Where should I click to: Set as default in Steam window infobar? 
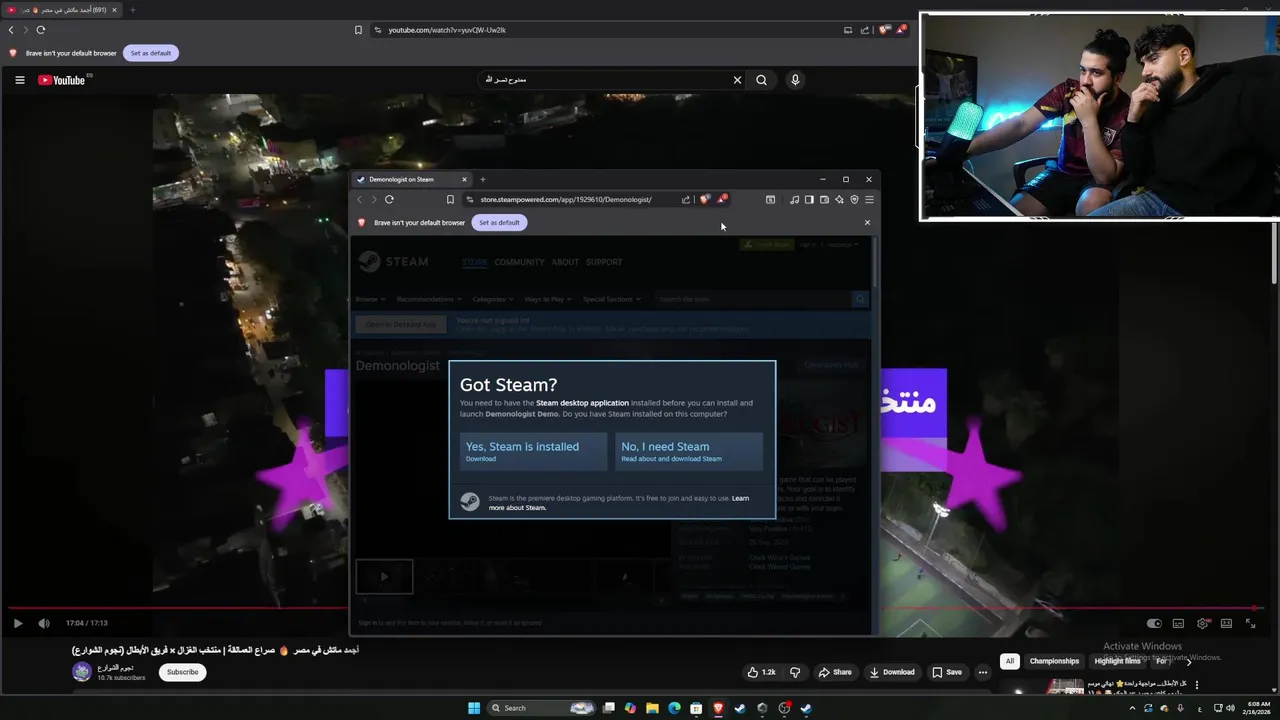click(x=499, y=222)
